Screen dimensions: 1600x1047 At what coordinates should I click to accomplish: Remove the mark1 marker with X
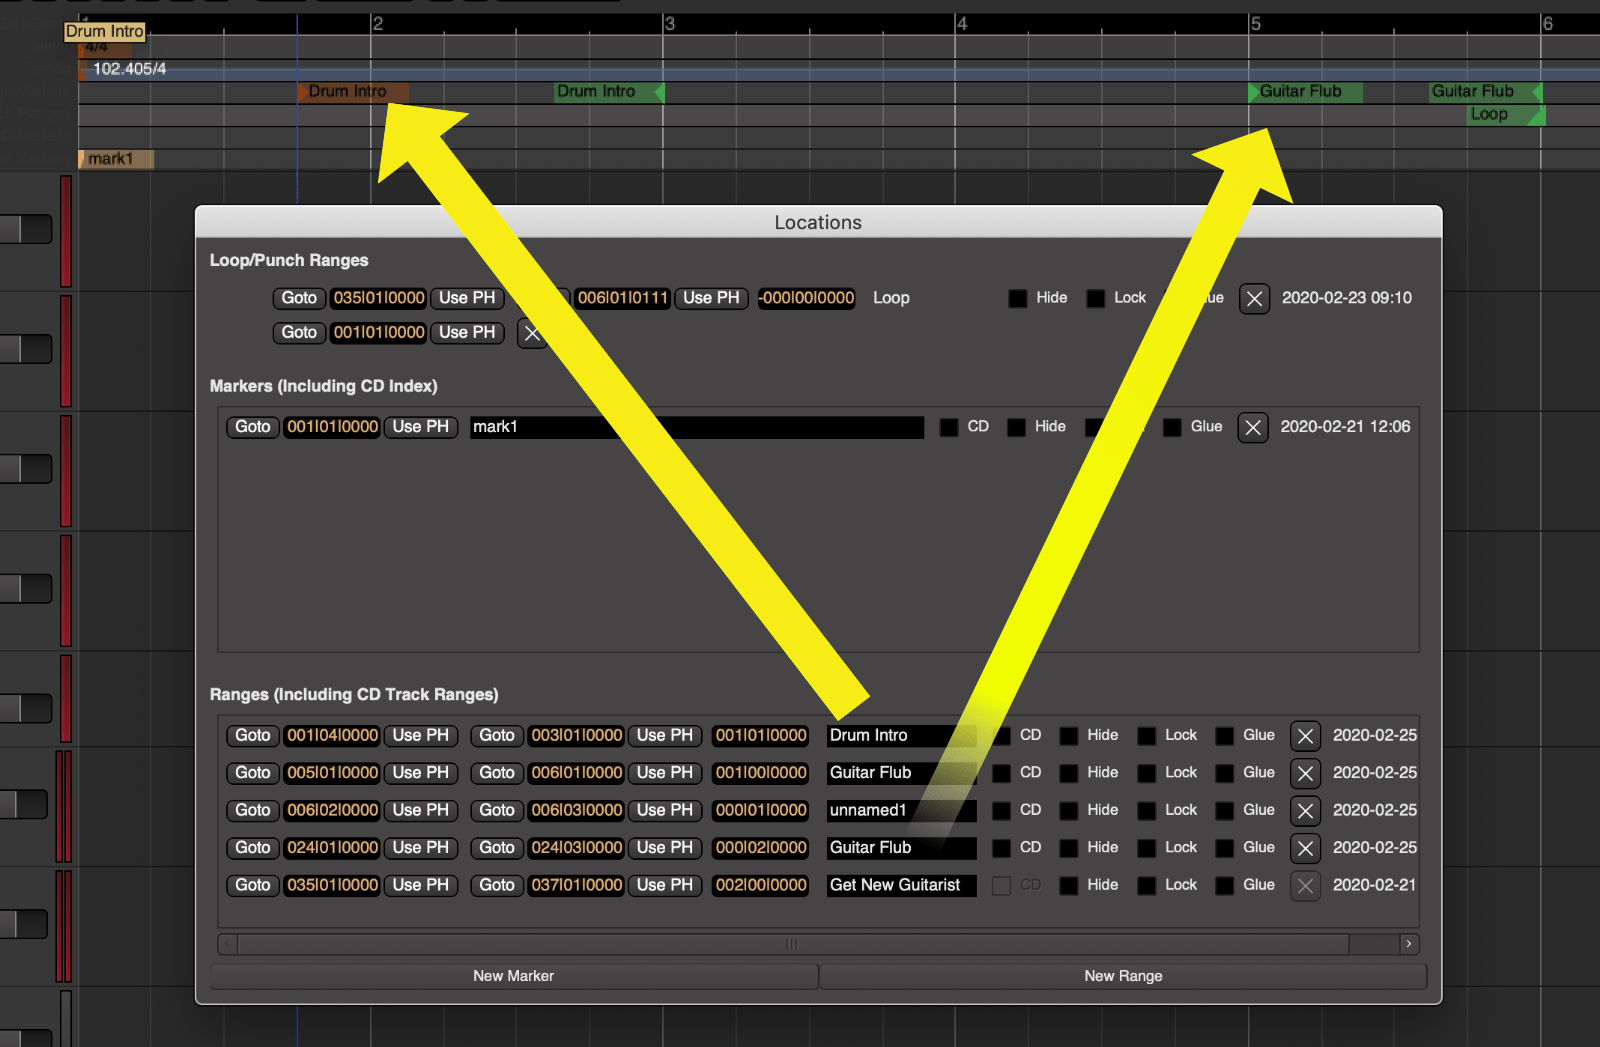pos(1253,428)
